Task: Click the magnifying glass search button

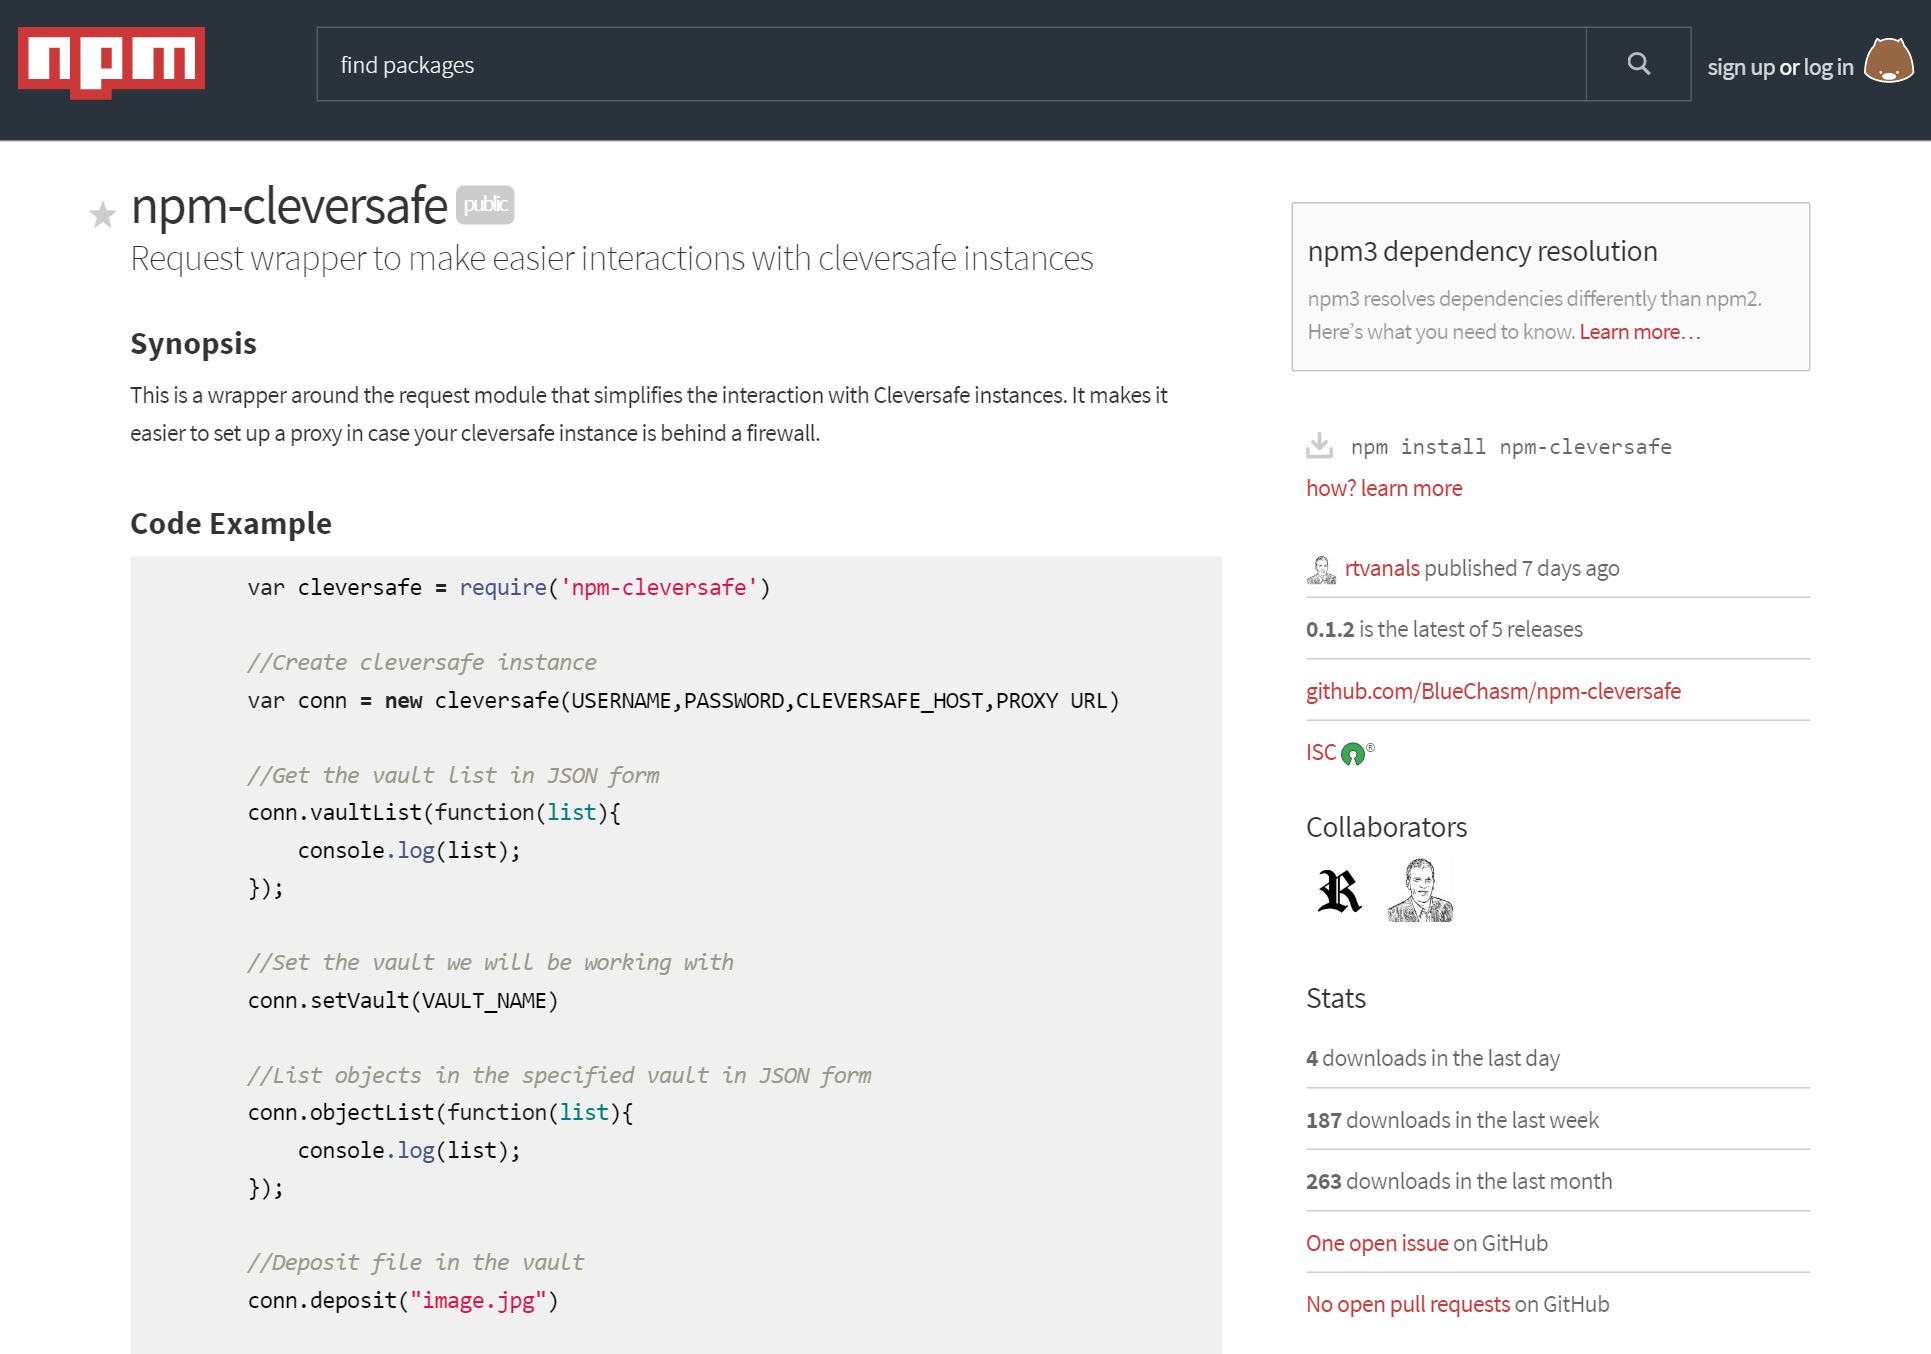Action: tap(1638, 64)
